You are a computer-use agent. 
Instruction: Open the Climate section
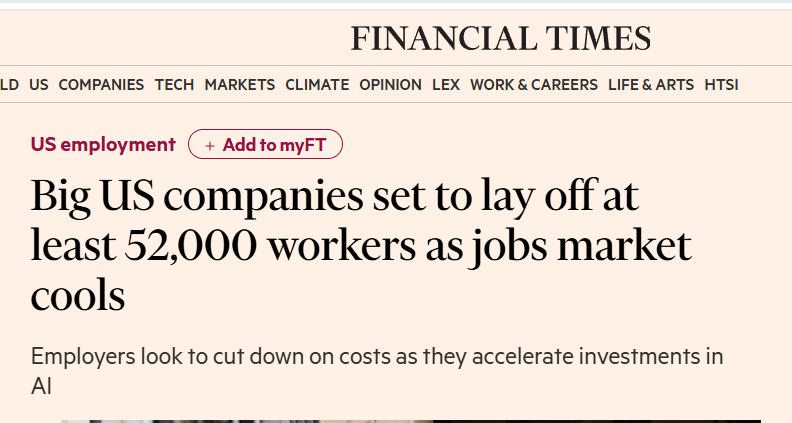(317, 85)
